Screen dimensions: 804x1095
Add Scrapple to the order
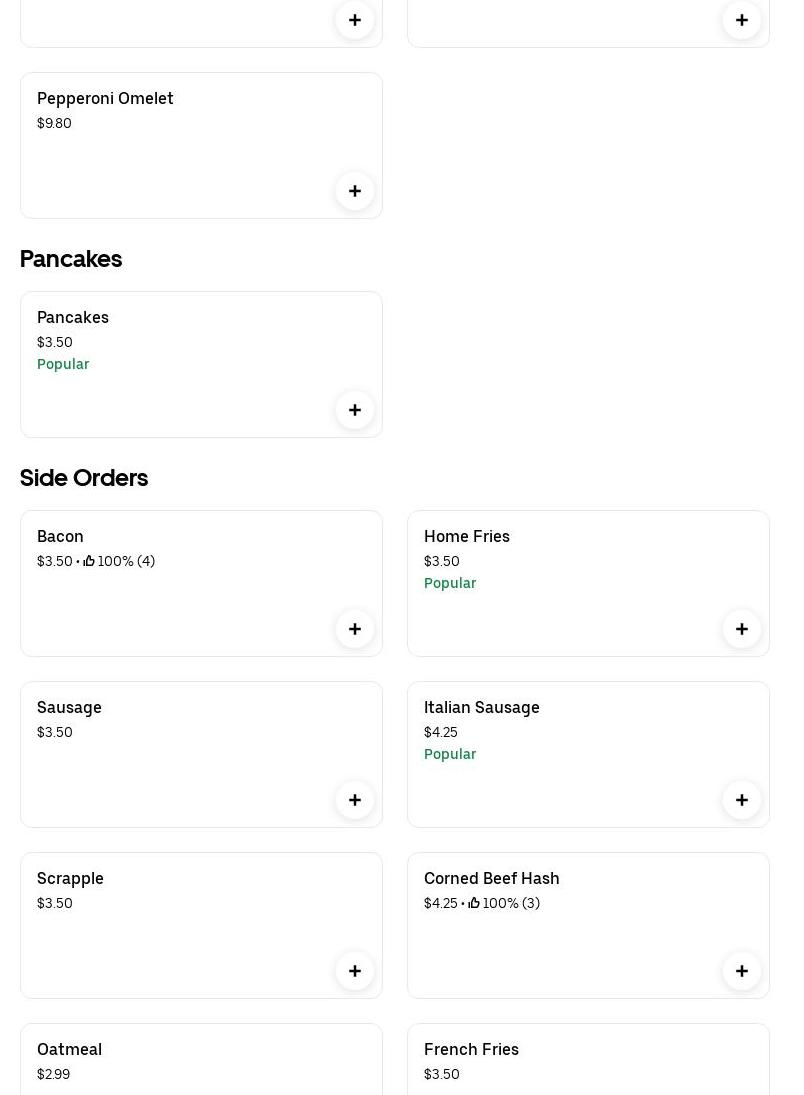355,971
